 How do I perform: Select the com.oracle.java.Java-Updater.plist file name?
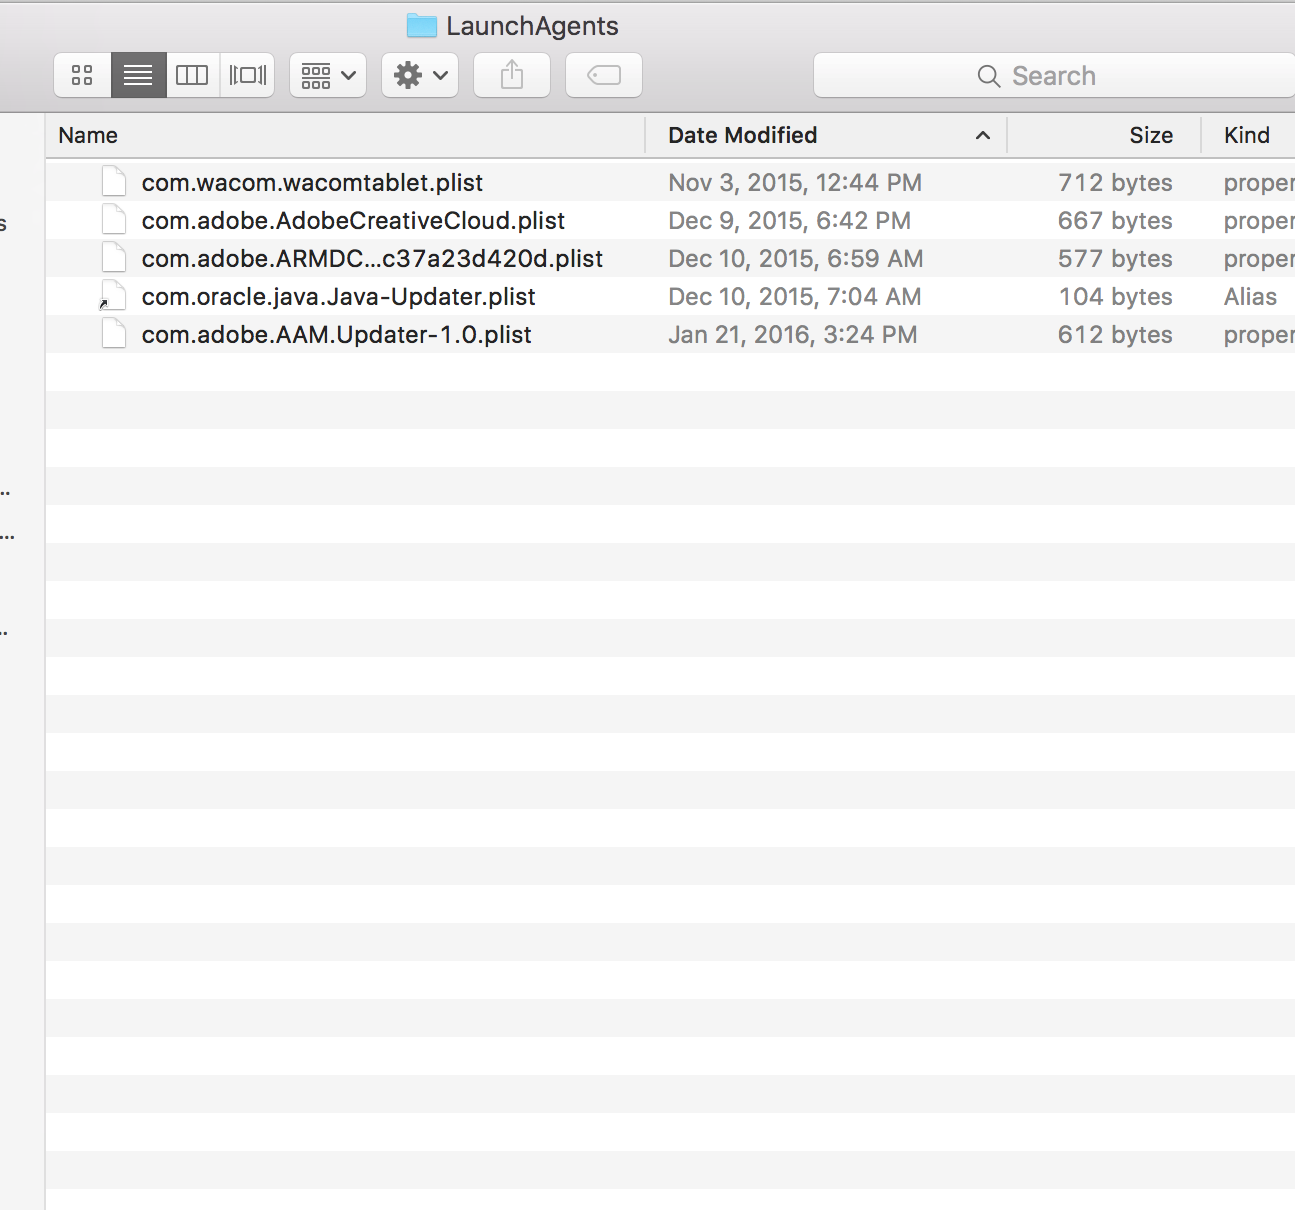pyautogui.click(x=338, y=297)
